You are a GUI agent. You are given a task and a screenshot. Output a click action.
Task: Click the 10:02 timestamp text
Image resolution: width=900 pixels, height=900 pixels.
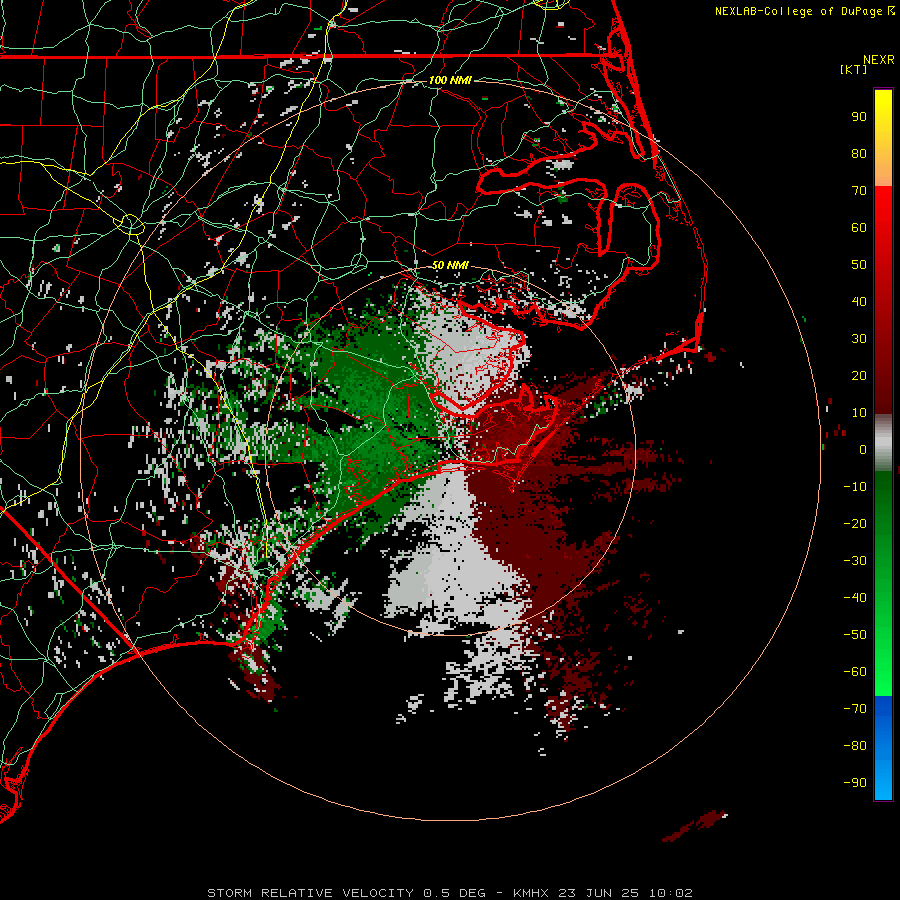click(x=670, y=893)
